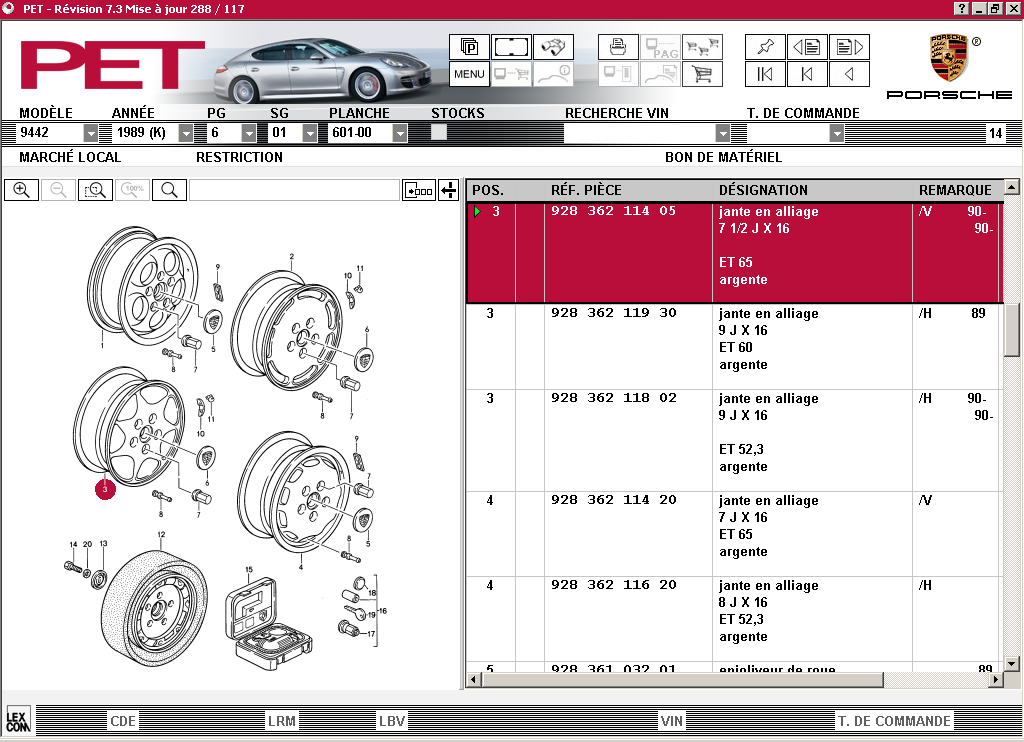Open the binoculars search tool
Image resolution: width=1024 pixels, height=742 pixels.
coord(553,47)
